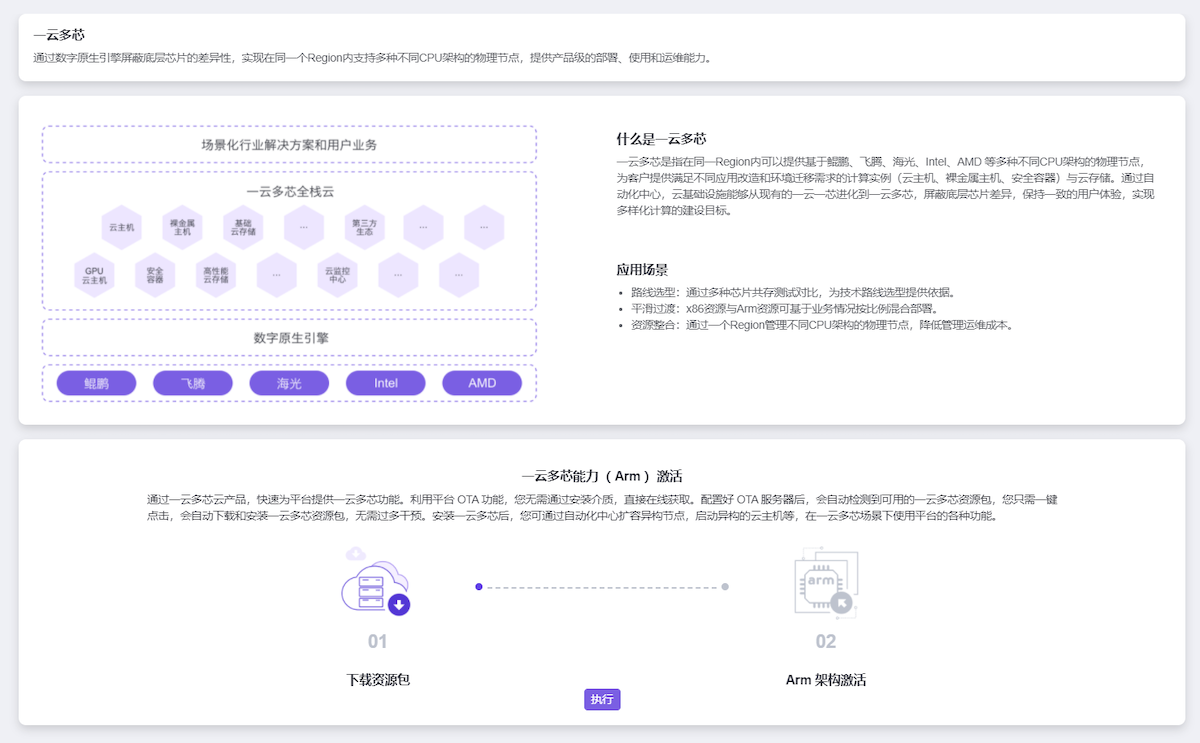Select the 鲲鹏 chip pill
Viewport: 1200px width, 743px height.
(x=96, y=383)
